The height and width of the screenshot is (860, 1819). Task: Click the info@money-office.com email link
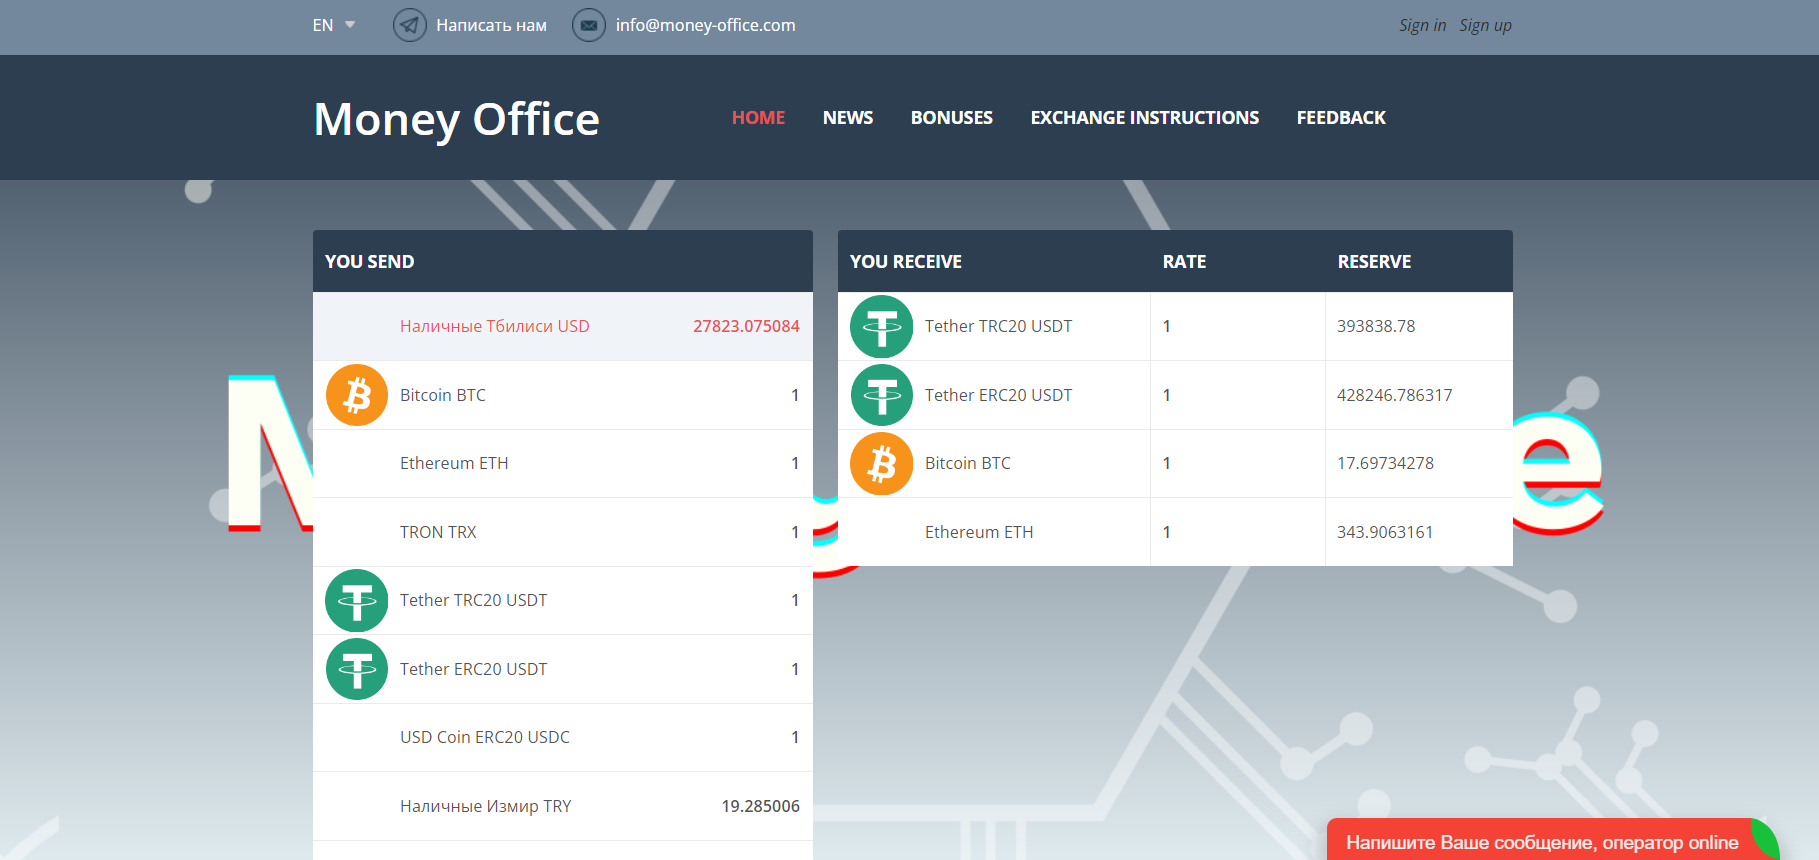click(705, 25)
